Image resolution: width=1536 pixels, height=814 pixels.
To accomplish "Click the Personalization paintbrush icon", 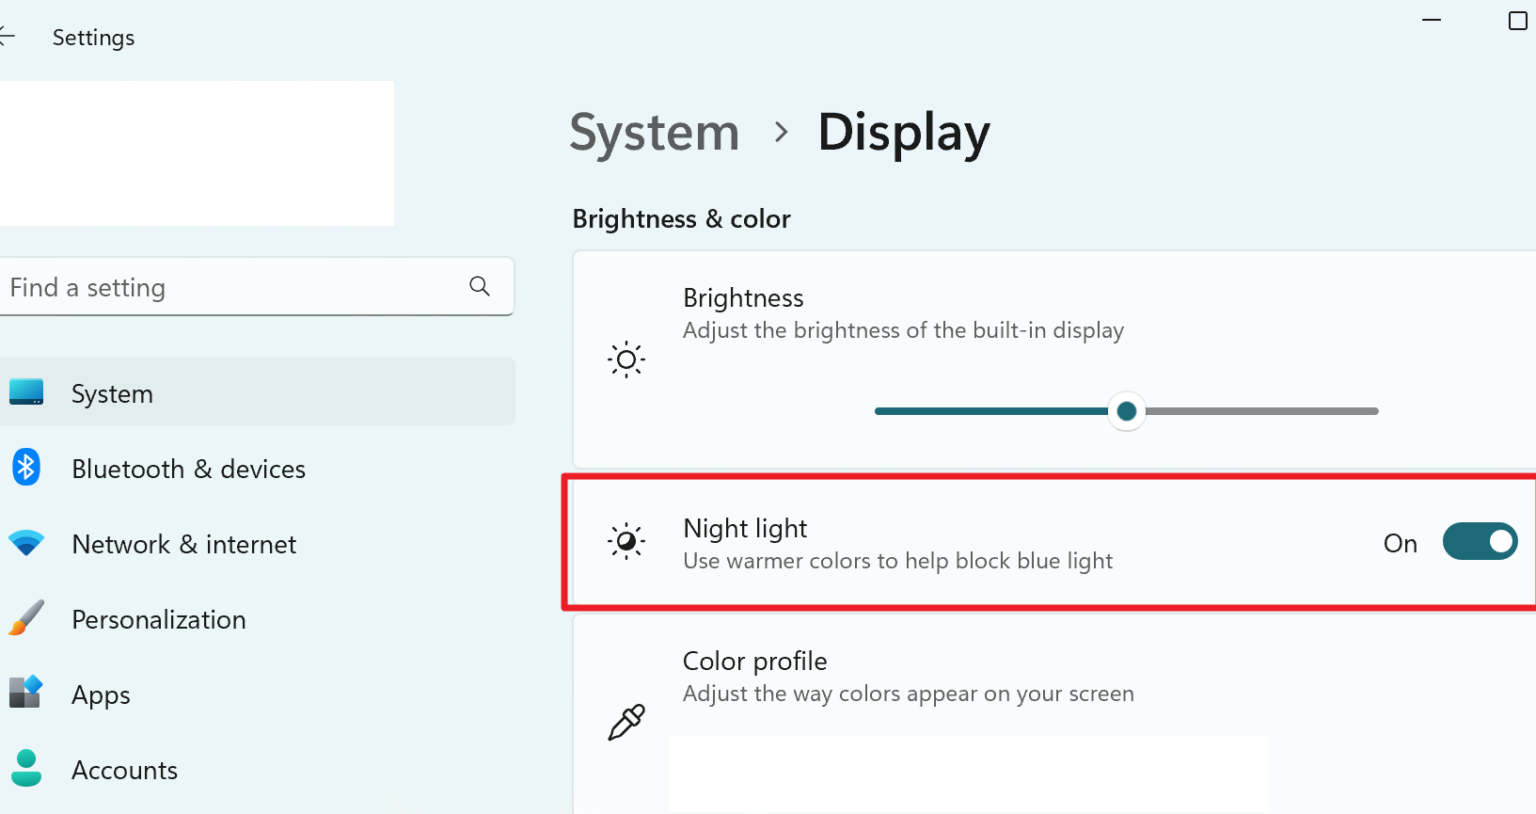I will click(x=26, y=618).
